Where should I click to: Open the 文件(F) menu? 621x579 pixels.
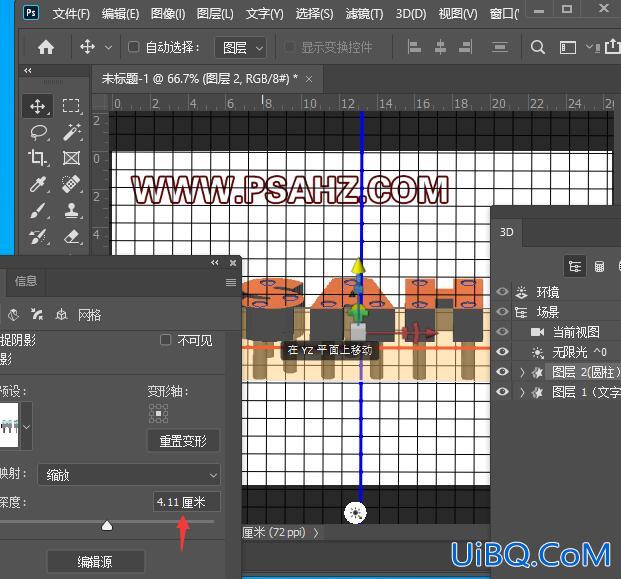(x=71, y=14)
